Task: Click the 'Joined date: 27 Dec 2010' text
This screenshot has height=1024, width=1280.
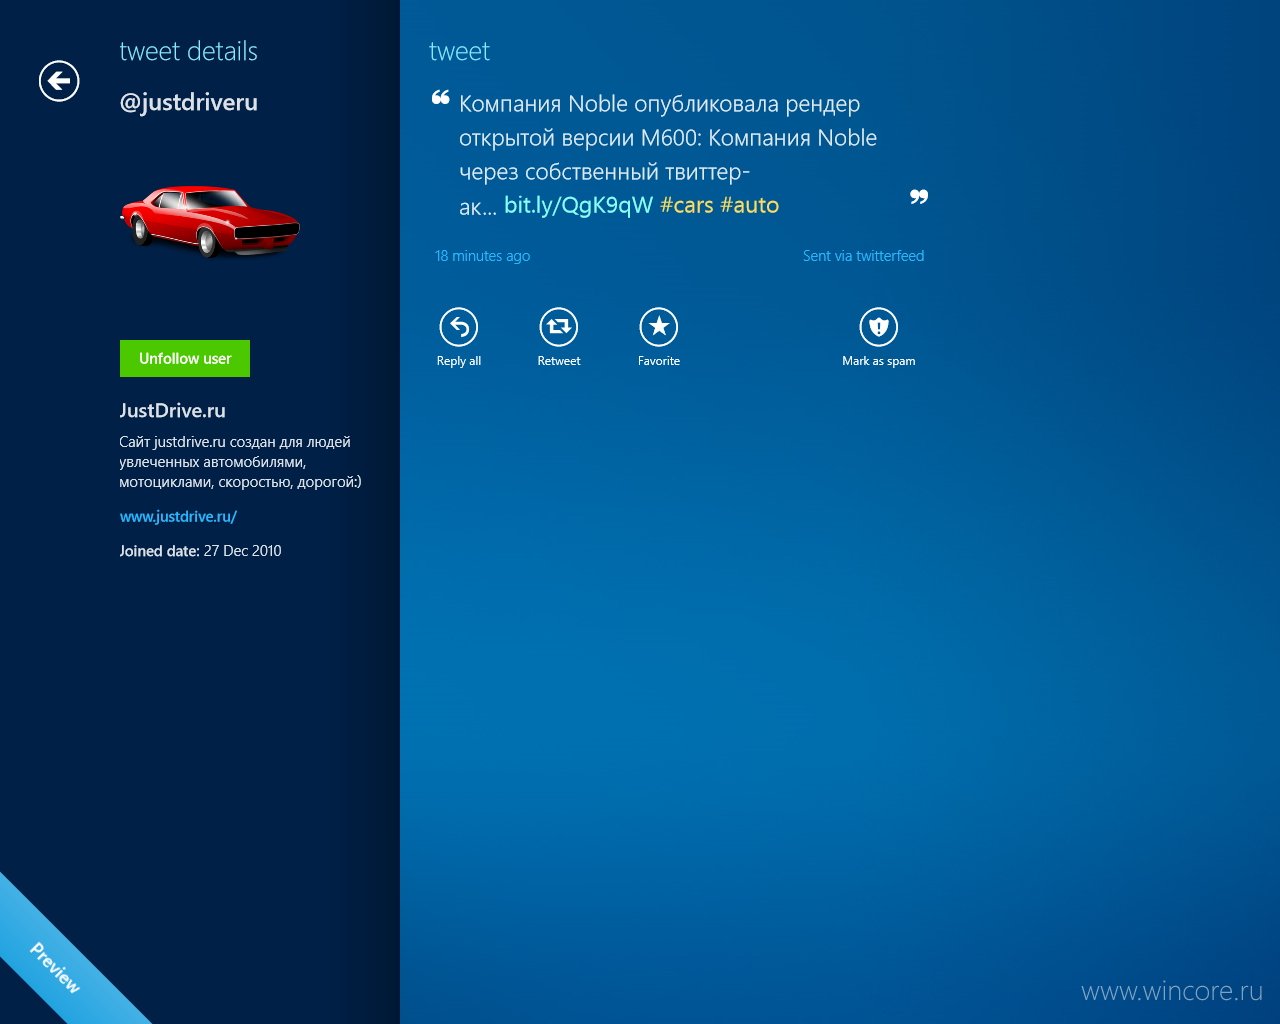Action: point(200,551)
